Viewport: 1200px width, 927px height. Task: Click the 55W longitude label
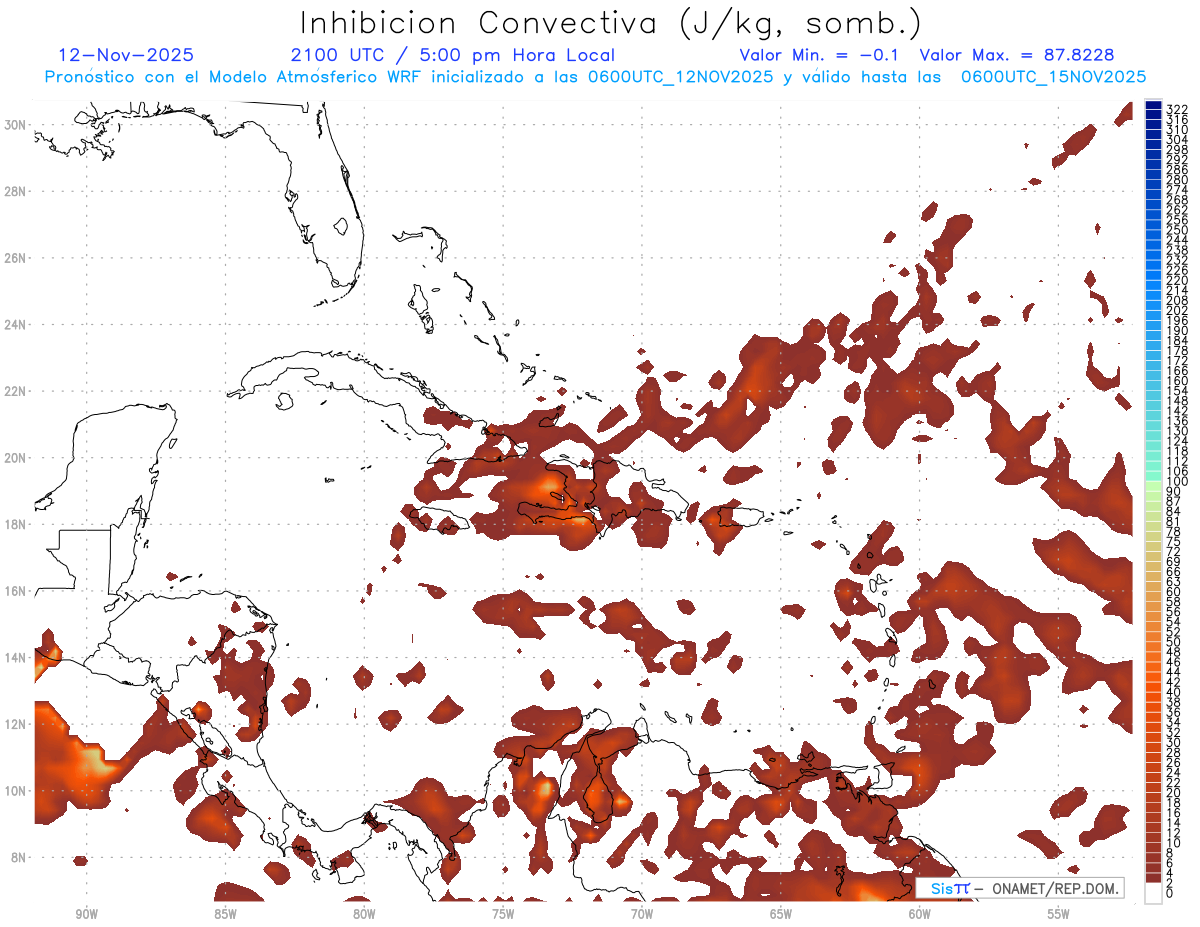point(1059,914)
